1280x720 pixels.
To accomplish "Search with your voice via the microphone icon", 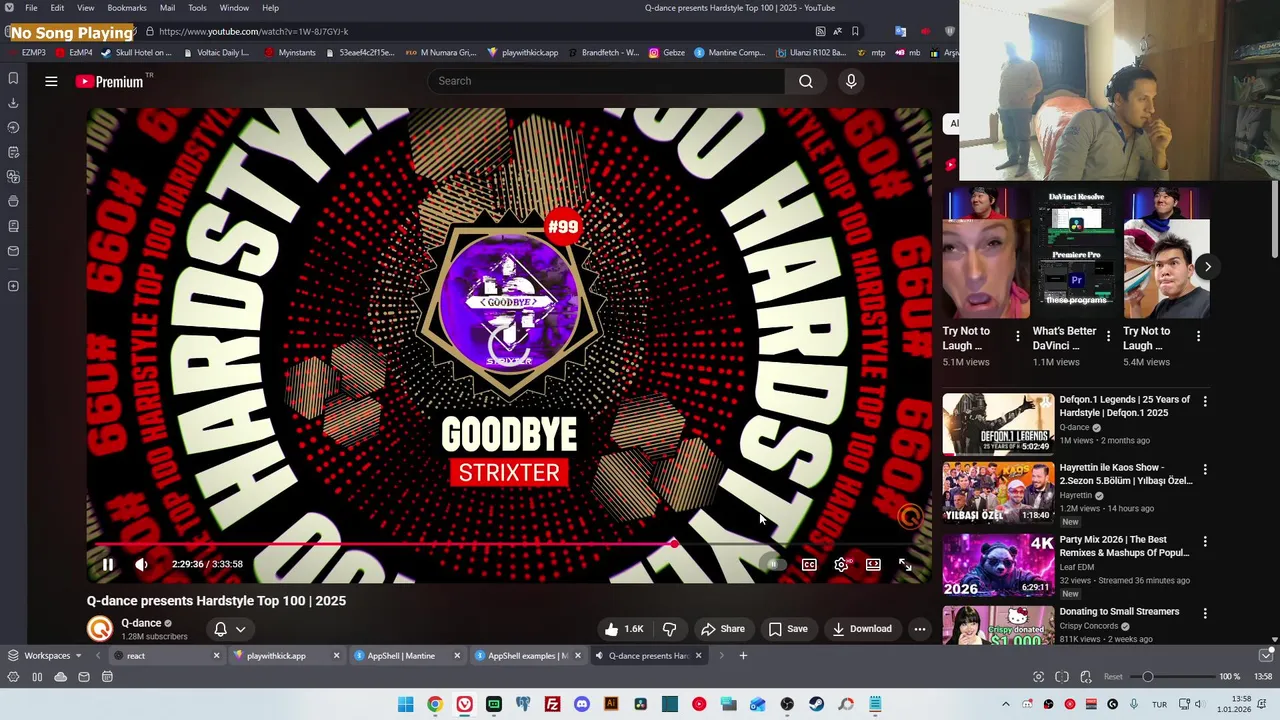I will (x=851, y=81).
